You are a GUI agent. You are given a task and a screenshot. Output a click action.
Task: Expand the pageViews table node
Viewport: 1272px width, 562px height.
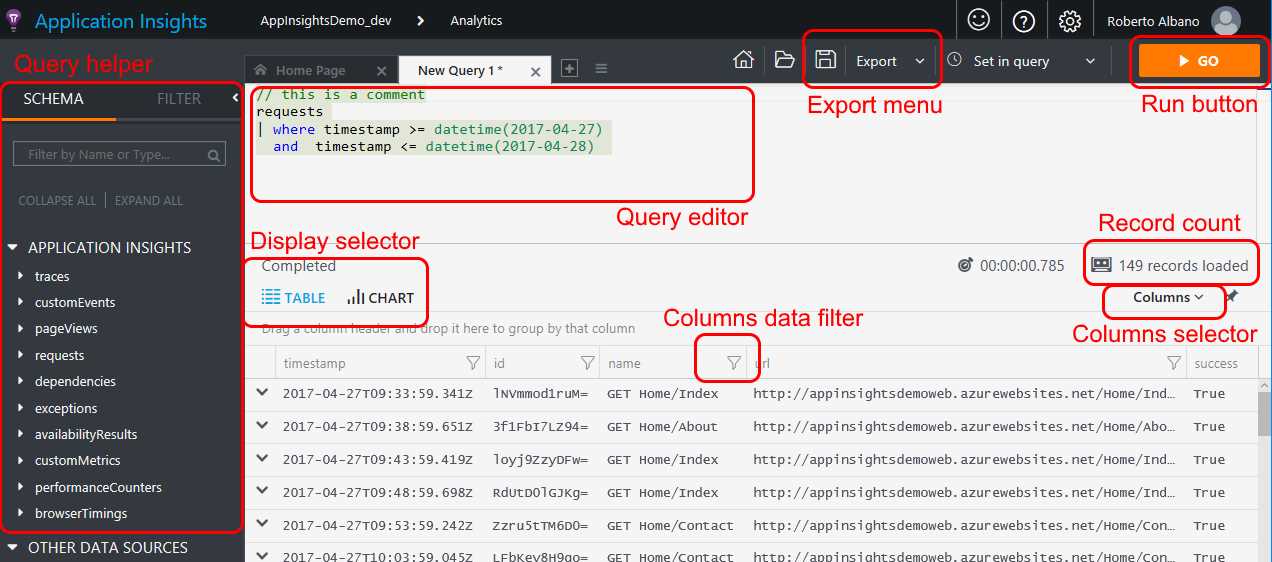[21, 328]
